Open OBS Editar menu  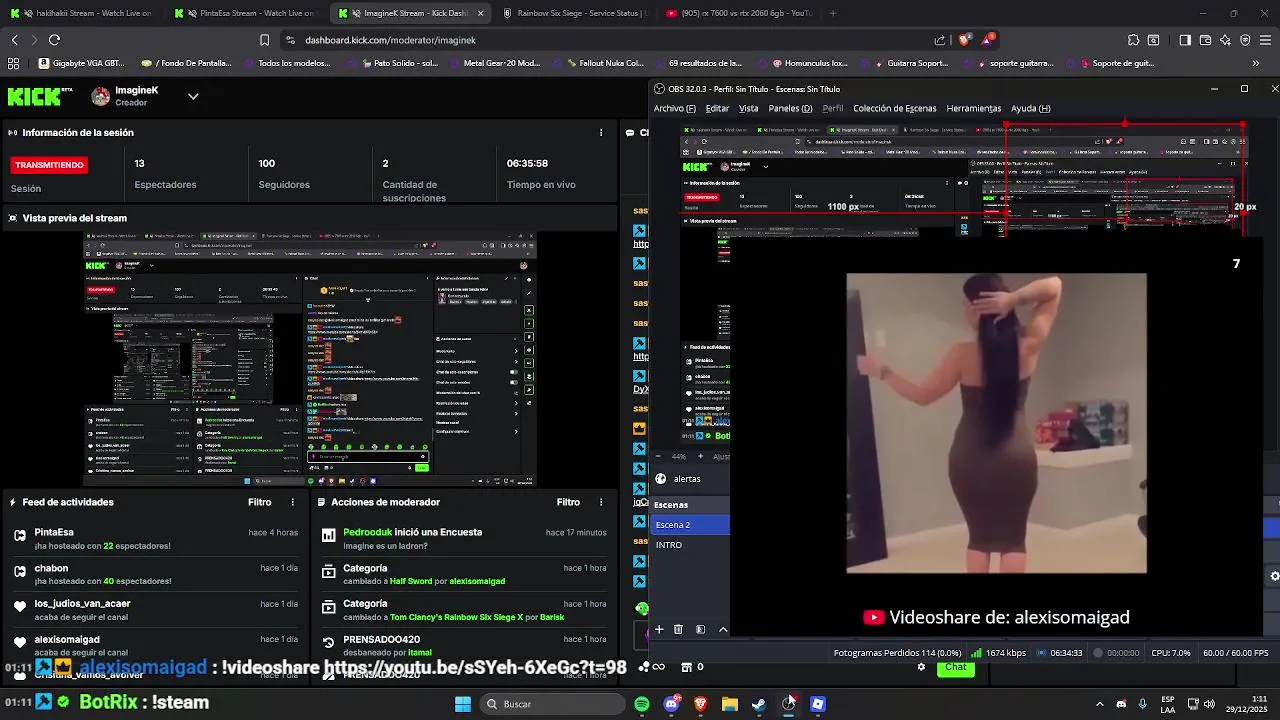pyautogui.click(x=717, y=108)
